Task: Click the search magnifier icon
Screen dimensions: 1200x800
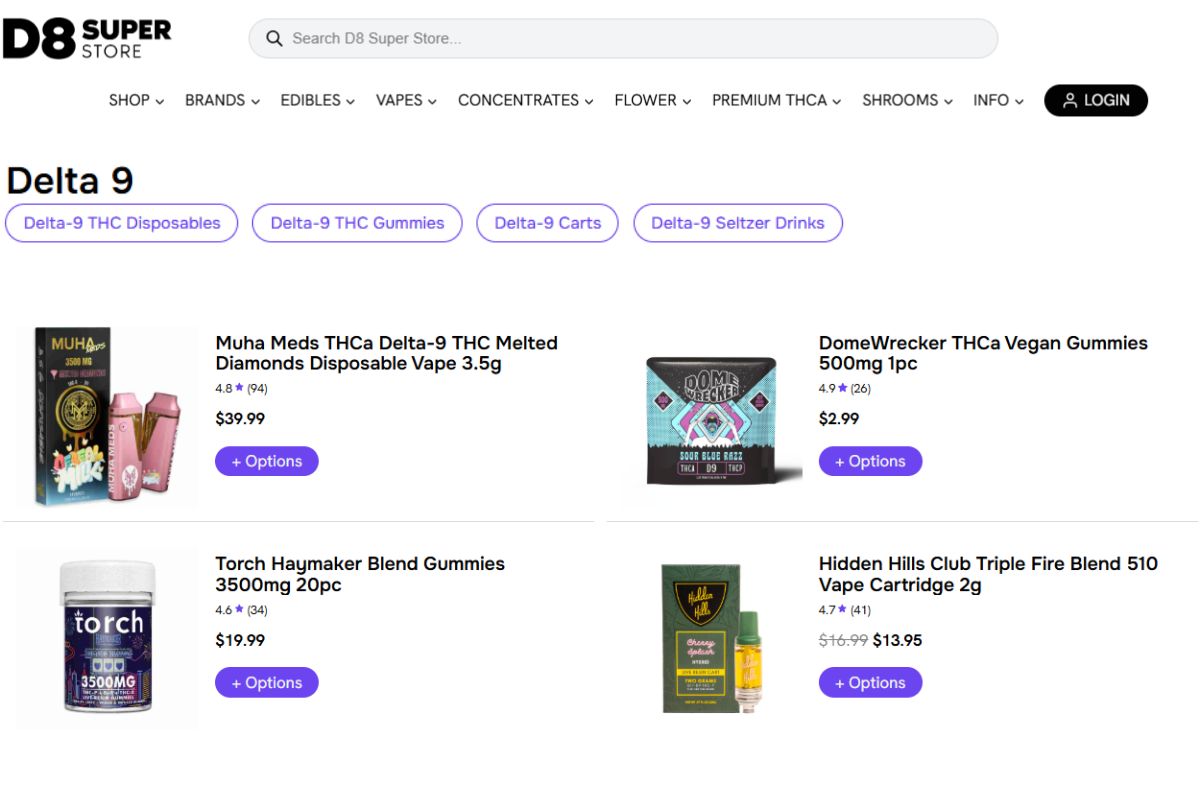Action: pyautogui.click(x=274, y=39)
